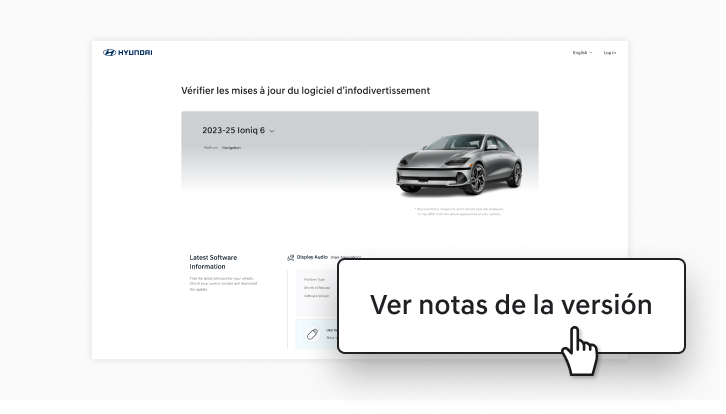Click the disclaimer text beneath the car
The image size is (726, 414).
[x=458, y=211]
